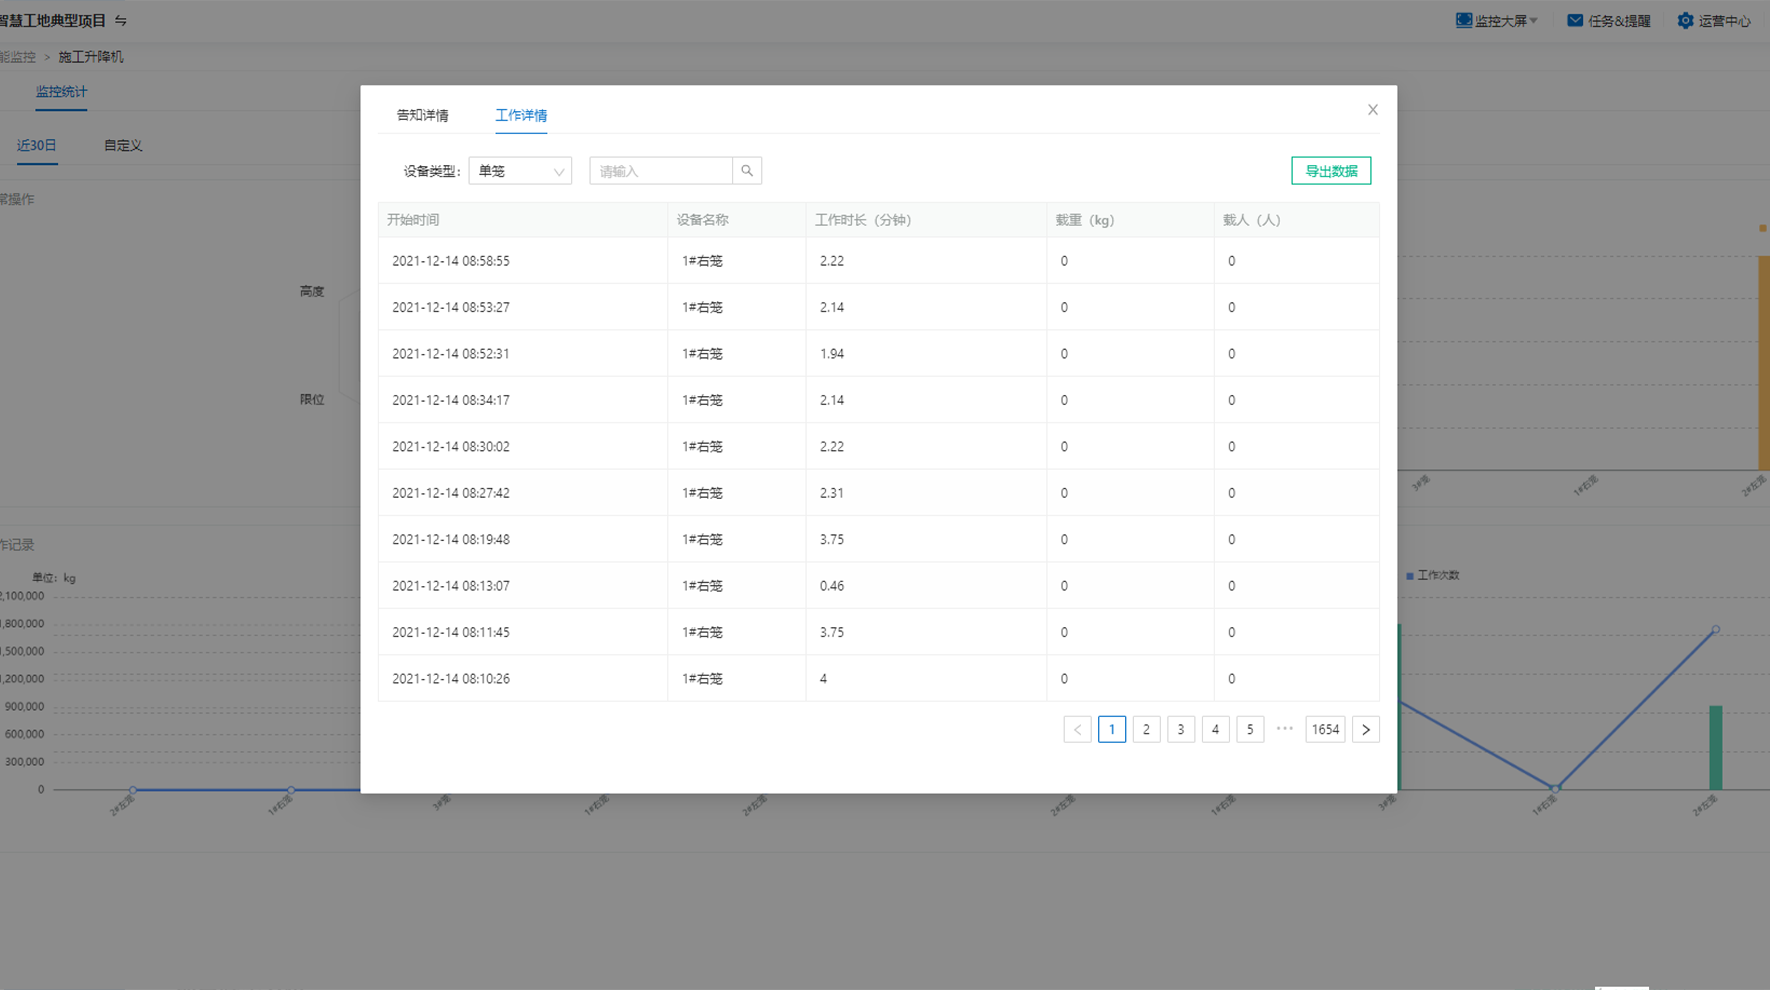Viewport: 1770px width, 990px height.
Task: Click the 运营中心 gear icon
Action: click(1685, 20)
